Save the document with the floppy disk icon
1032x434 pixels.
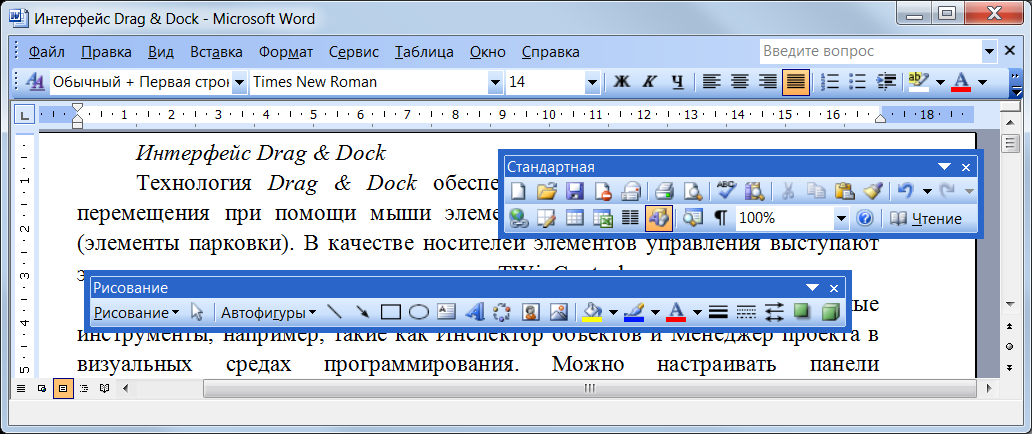click(x=574, y=192)
